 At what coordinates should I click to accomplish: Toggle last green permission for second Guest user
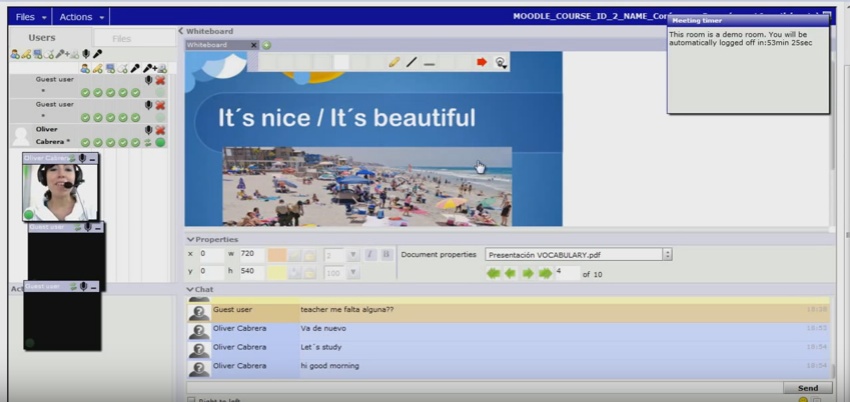135,117
